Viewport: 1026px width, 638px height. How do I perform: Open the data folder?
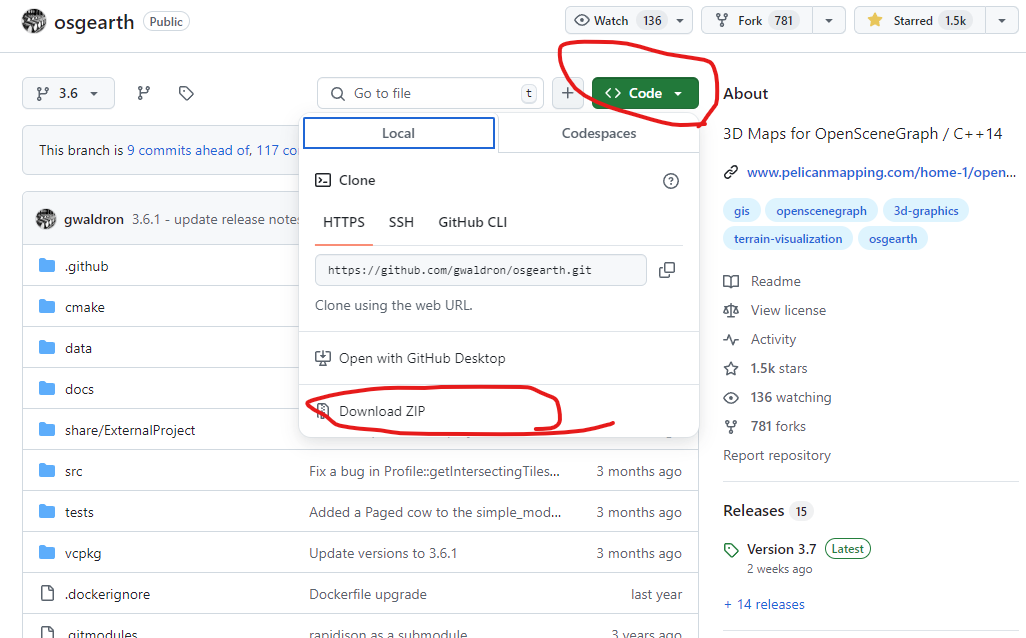78,348
